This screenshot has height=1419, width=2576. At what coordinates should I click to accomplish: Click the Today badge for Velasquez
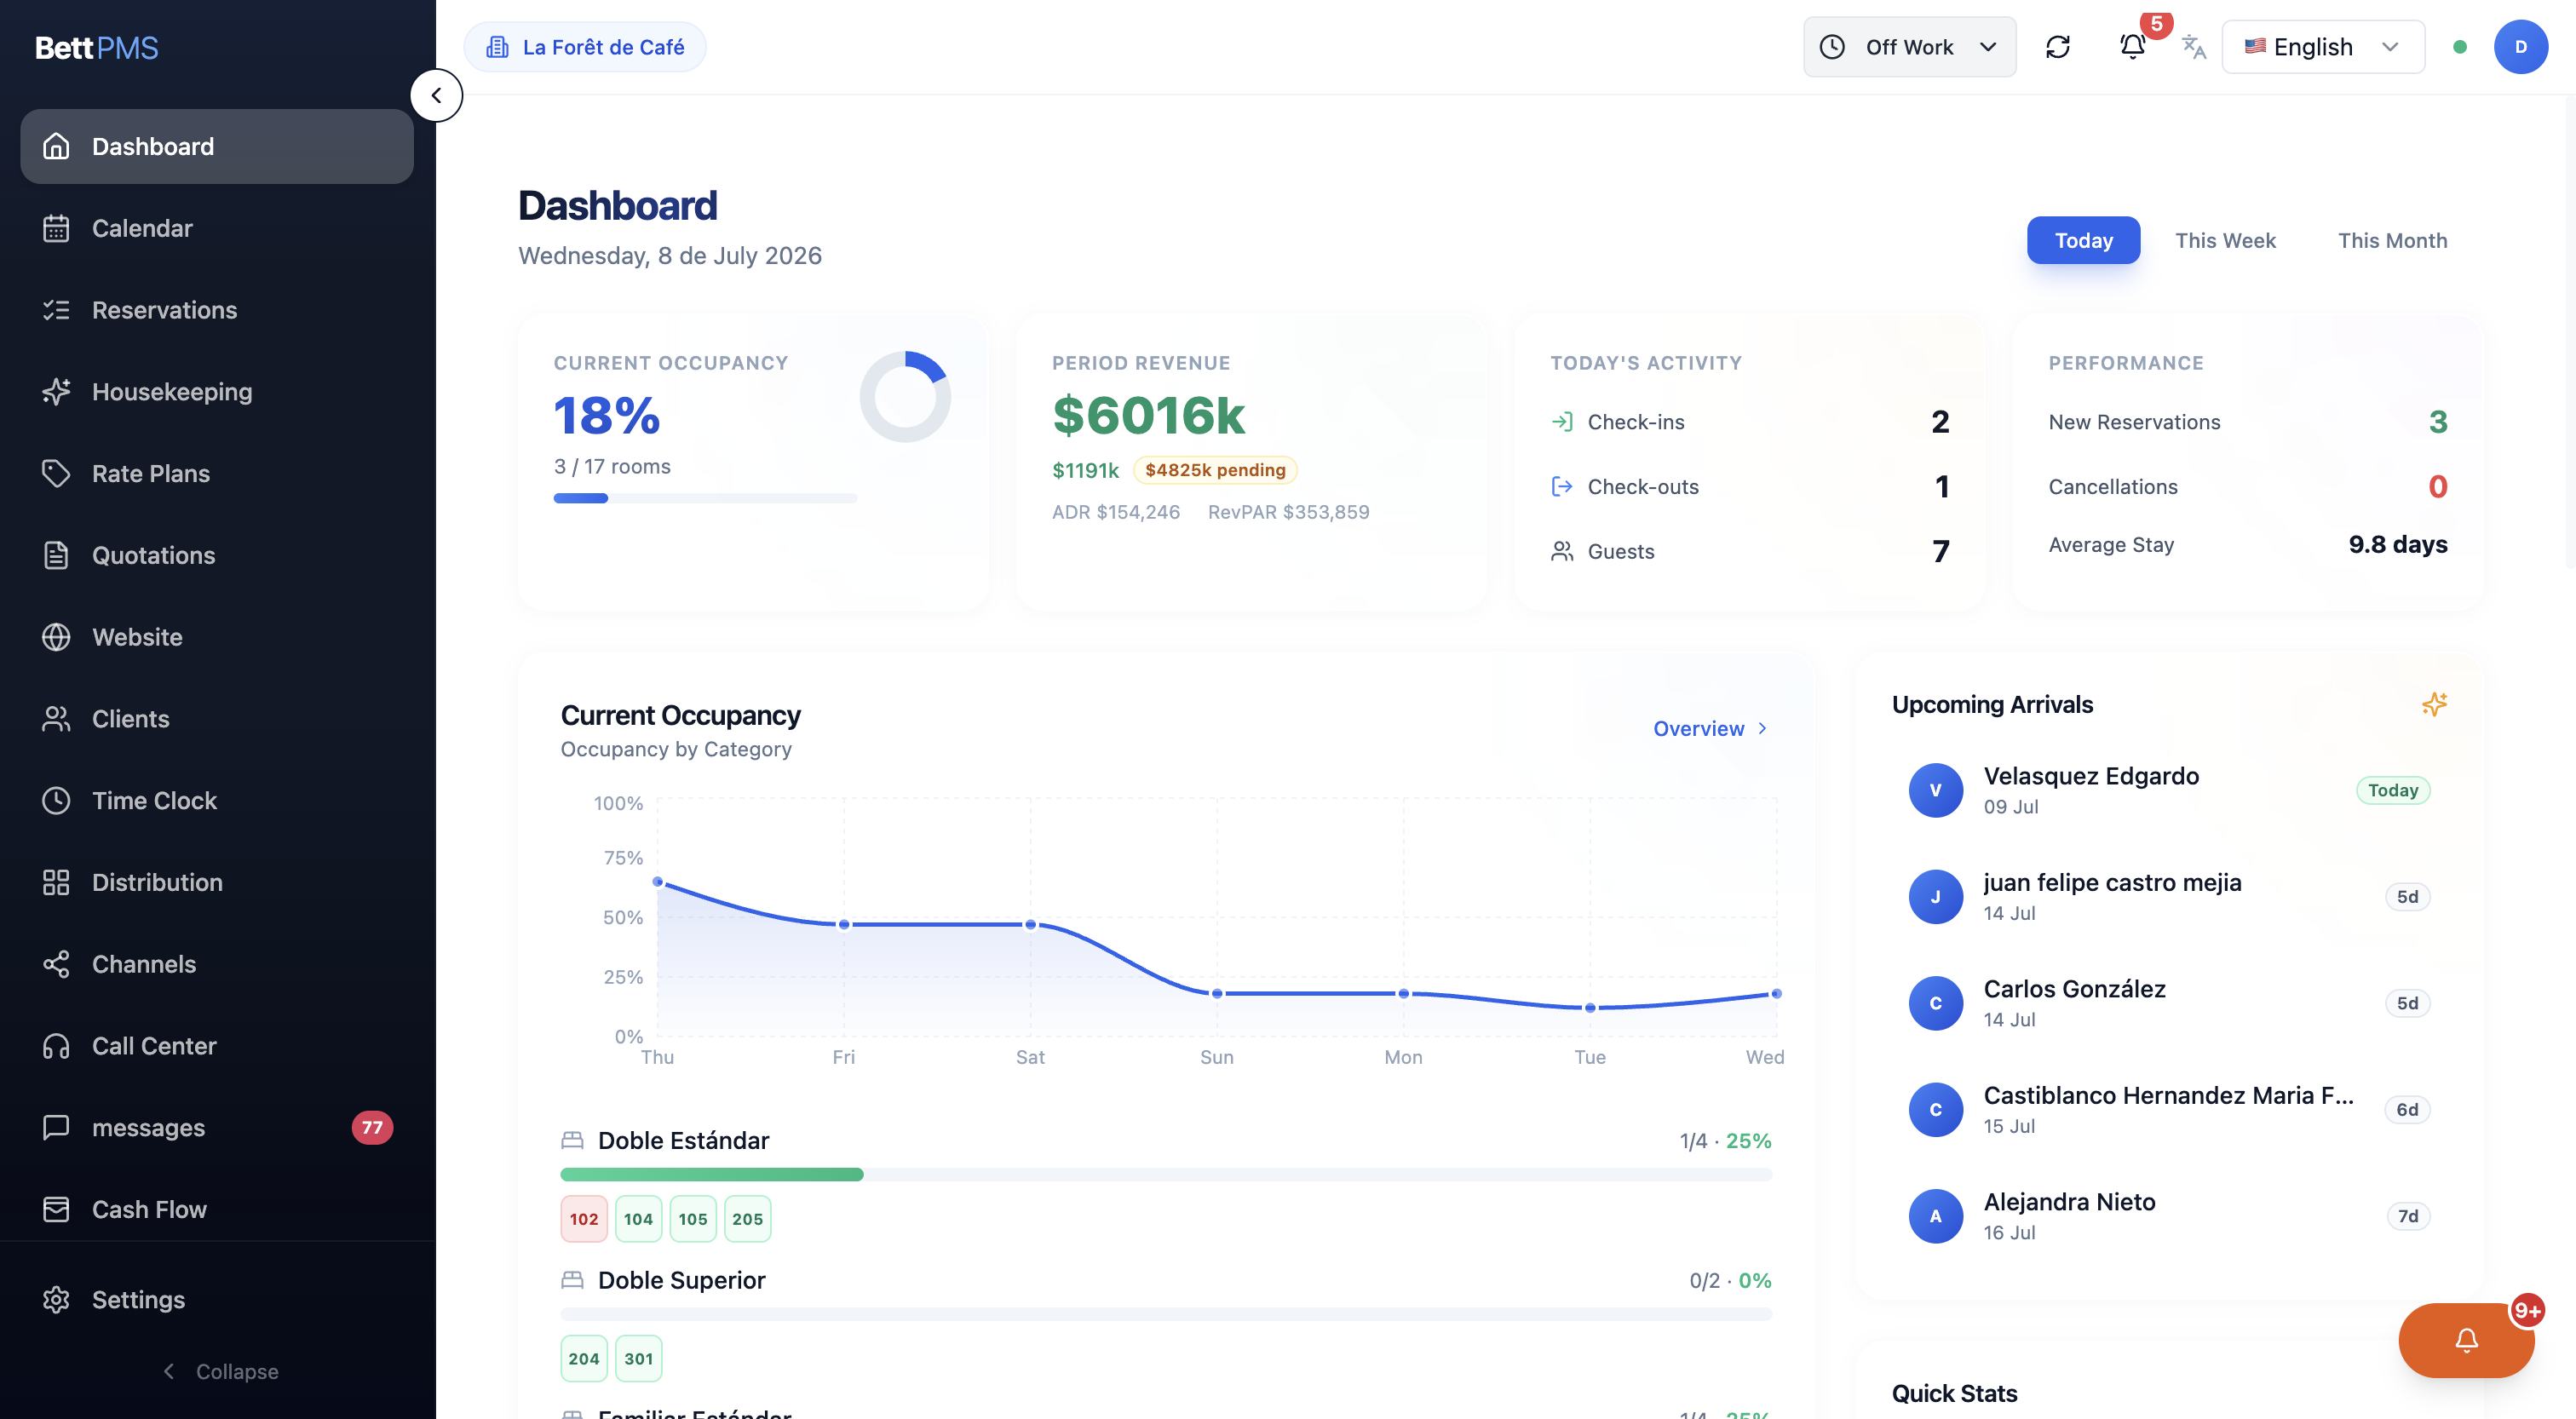point(2392,790)
